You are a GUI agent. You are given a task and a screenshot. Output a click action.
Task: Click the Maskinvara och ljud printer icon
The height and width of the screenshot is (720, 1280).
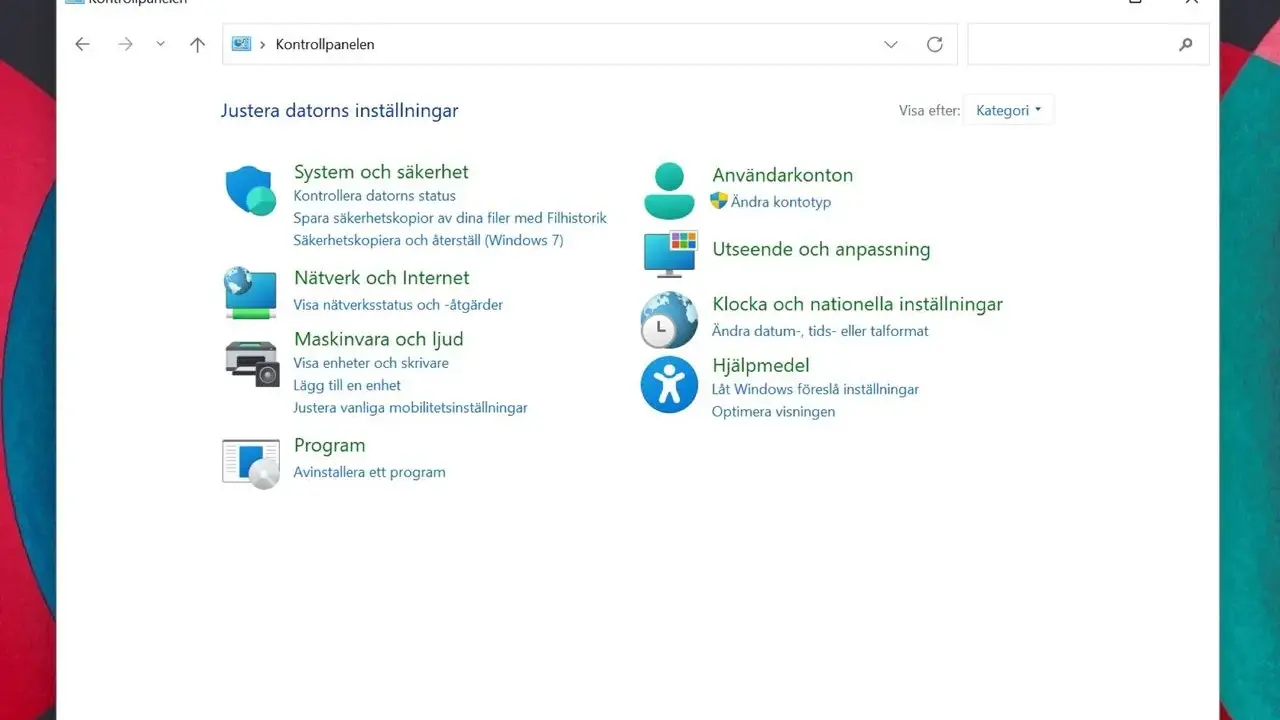click(x=251, y=363)
